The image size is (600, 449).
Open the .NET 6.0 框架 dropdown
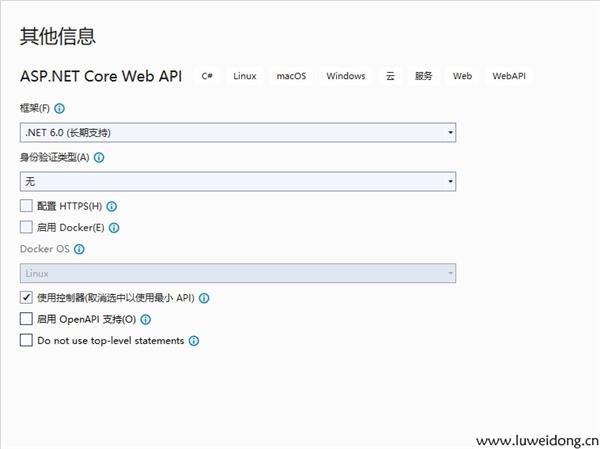coord(238,132)
